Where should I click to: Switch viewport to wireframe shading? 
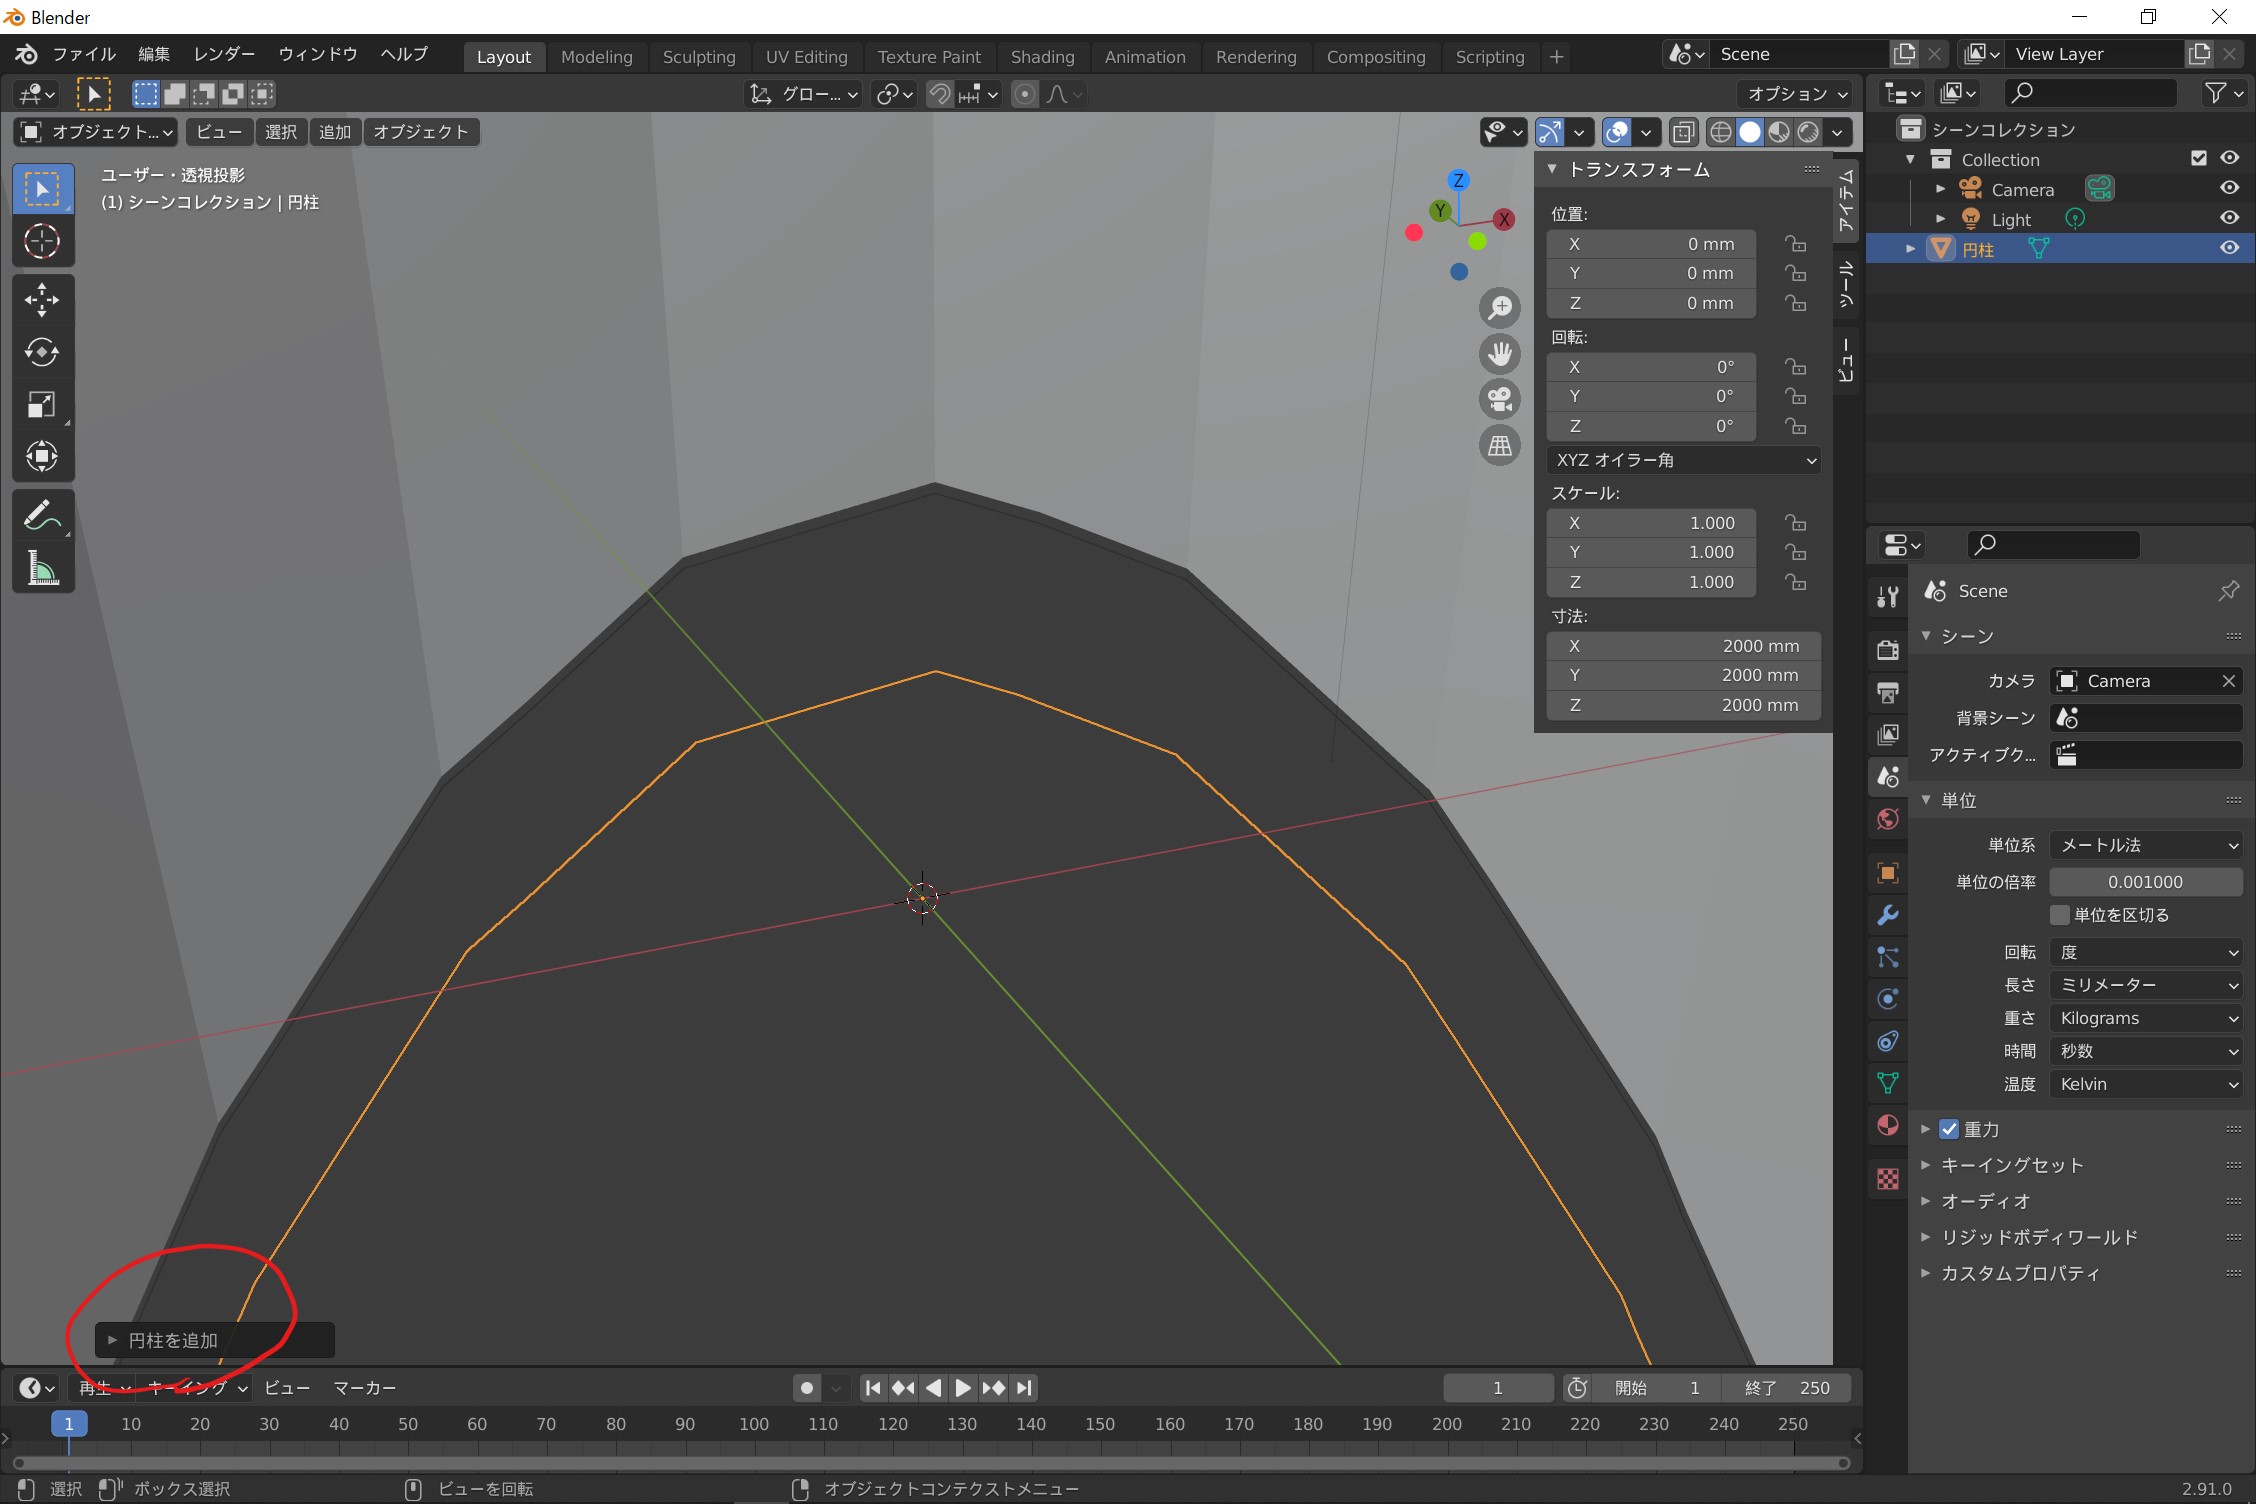tap(1720, 132)
